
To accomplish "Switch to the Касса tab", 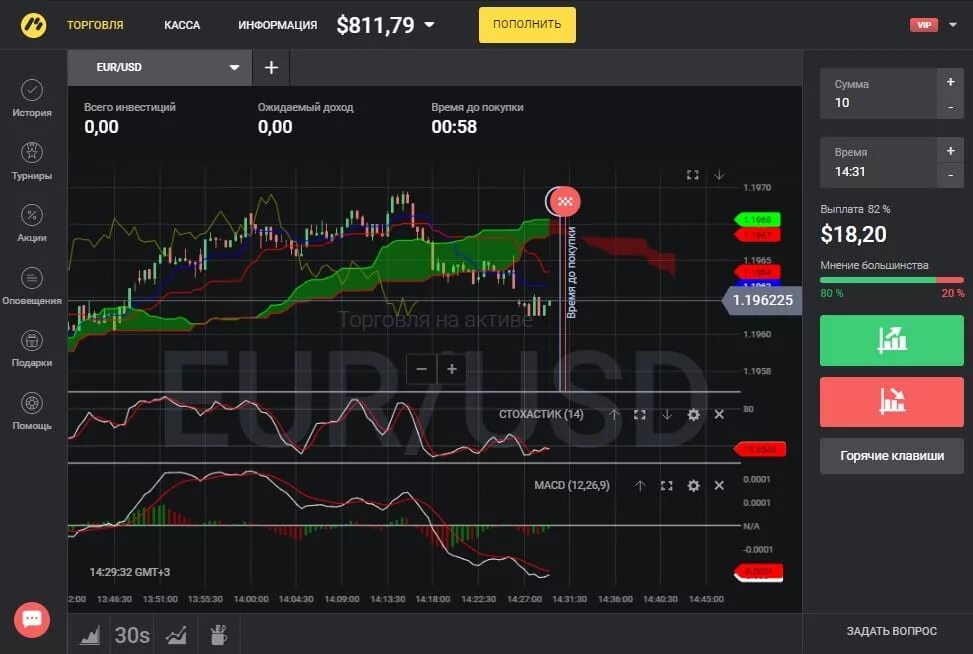I will 182,24.
